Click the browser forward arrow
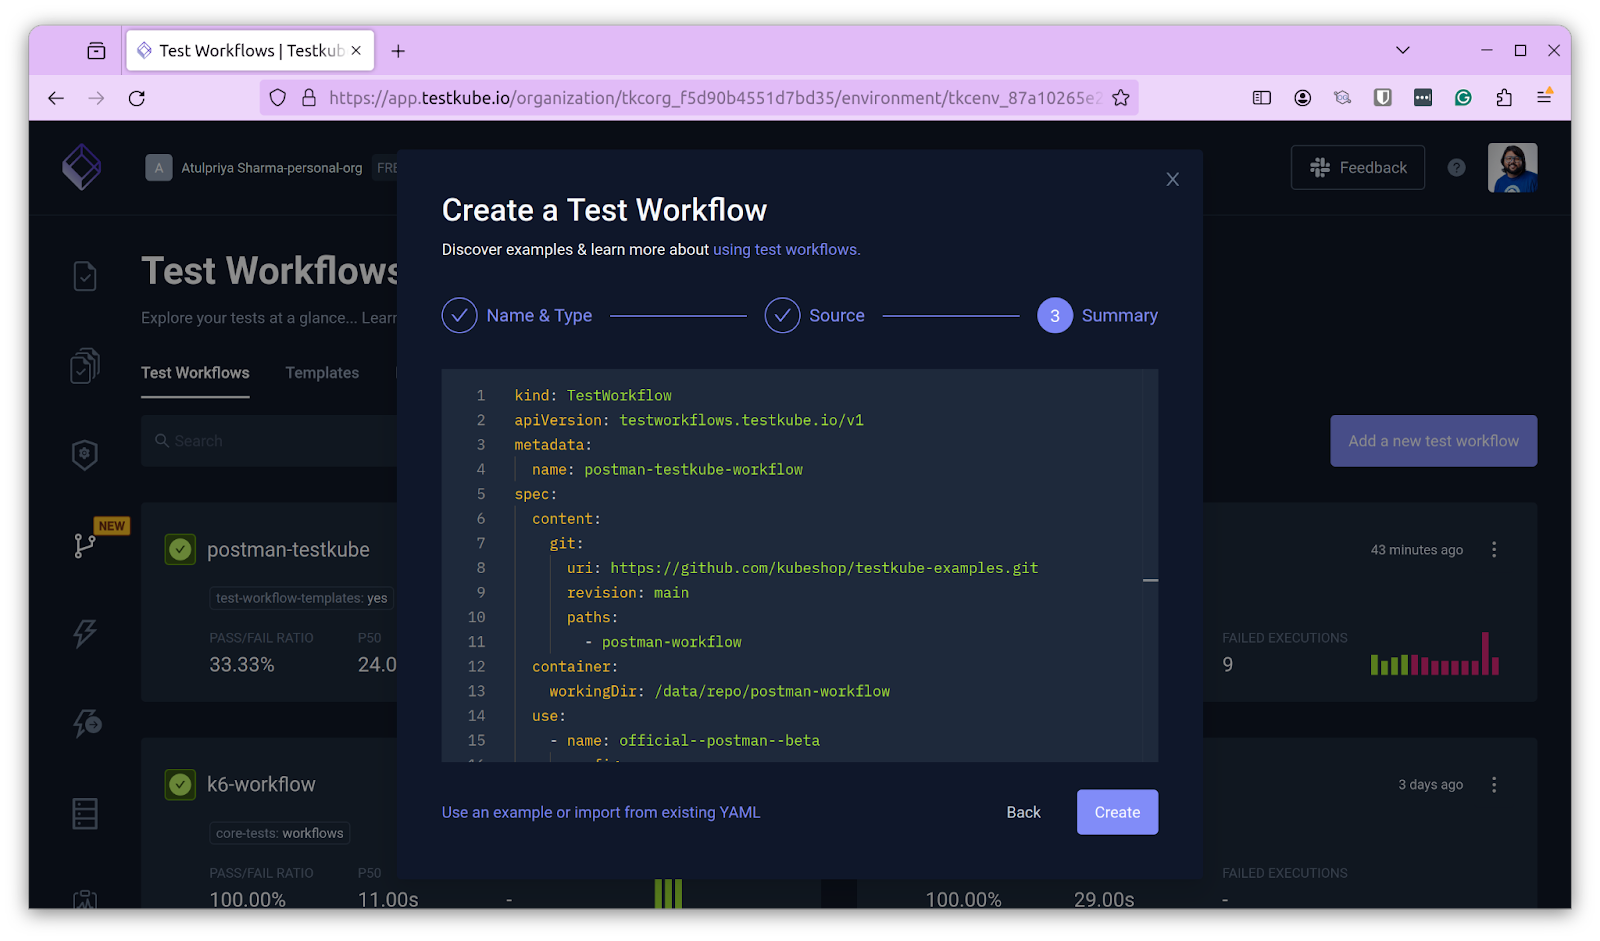Viewport: 1600px width, 941px height. (x=96, y=98)
